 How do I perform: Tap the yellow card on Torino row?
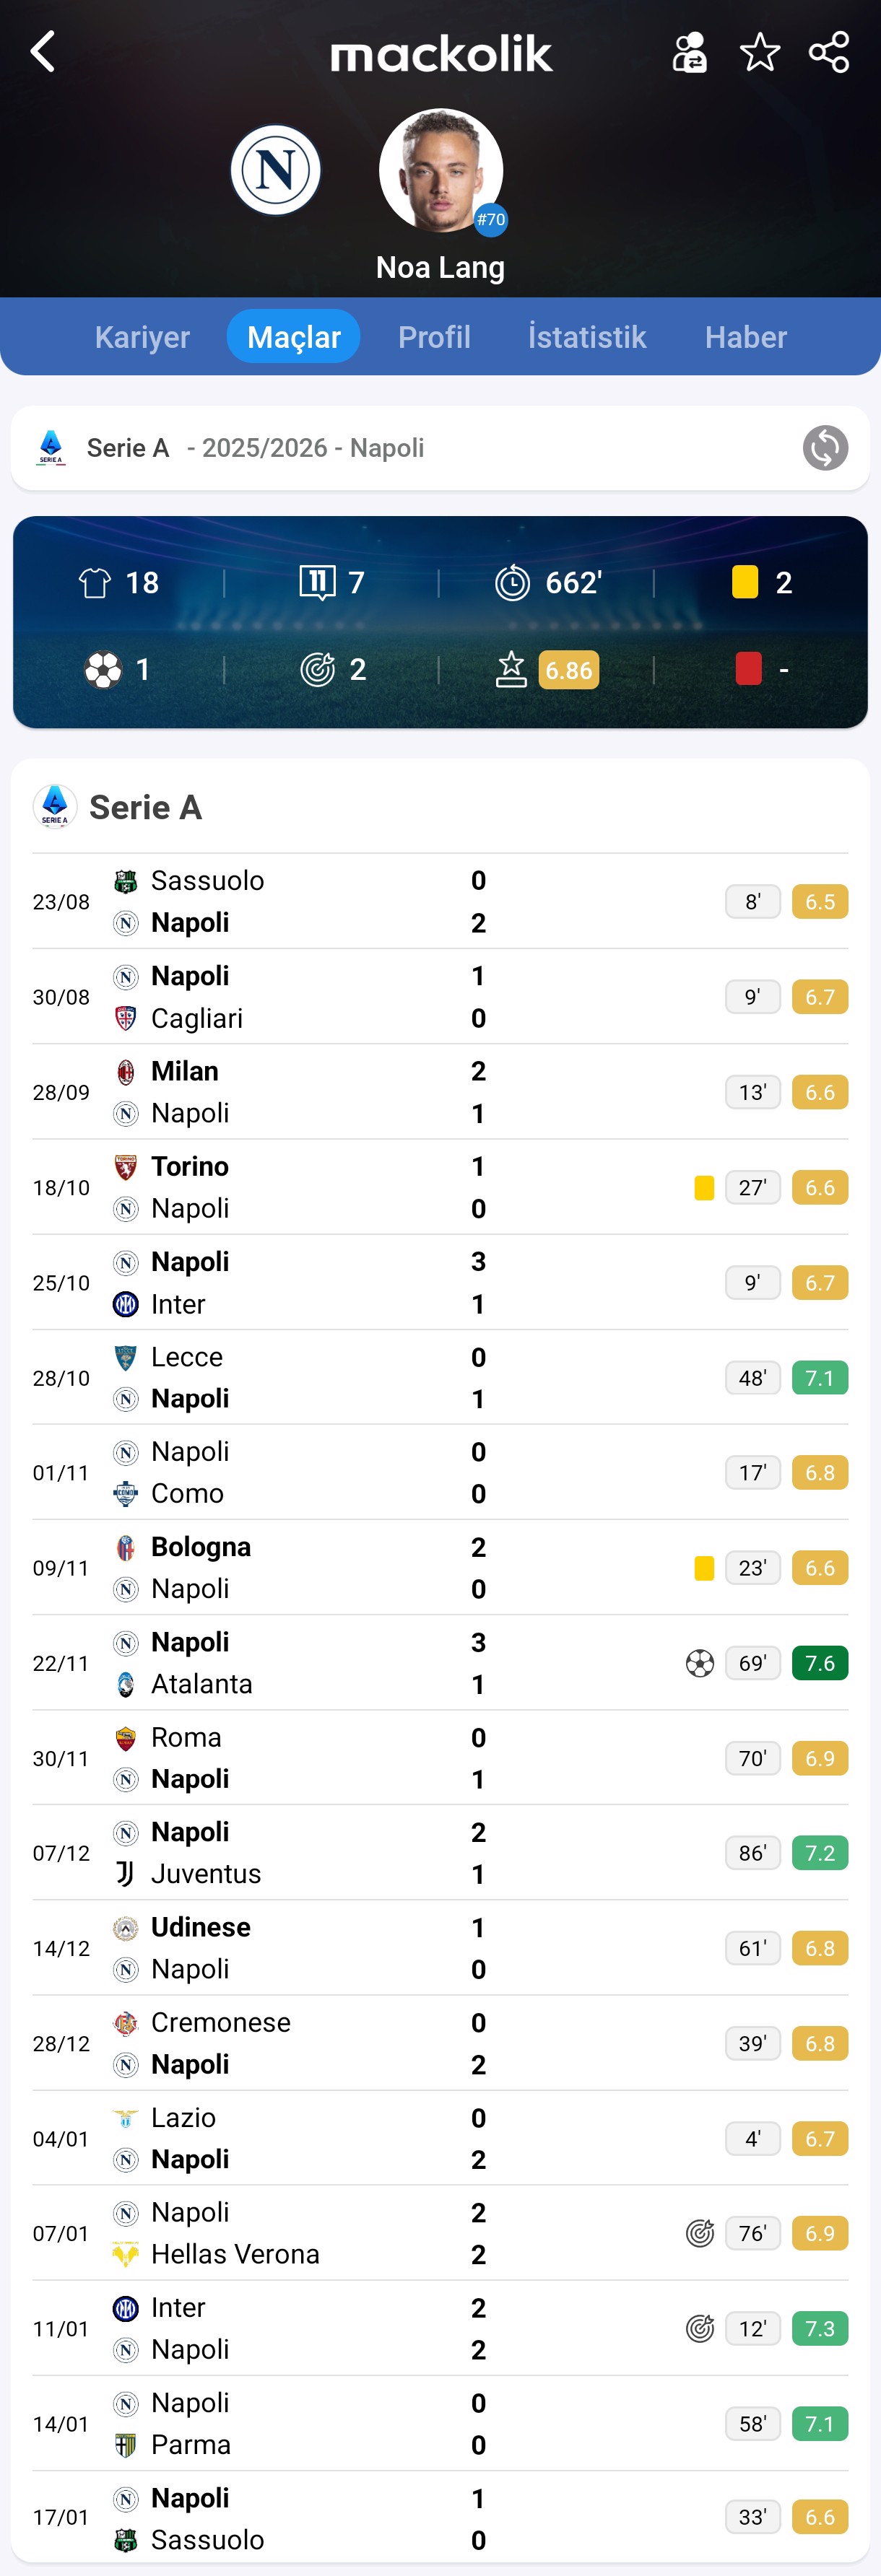704,1187
